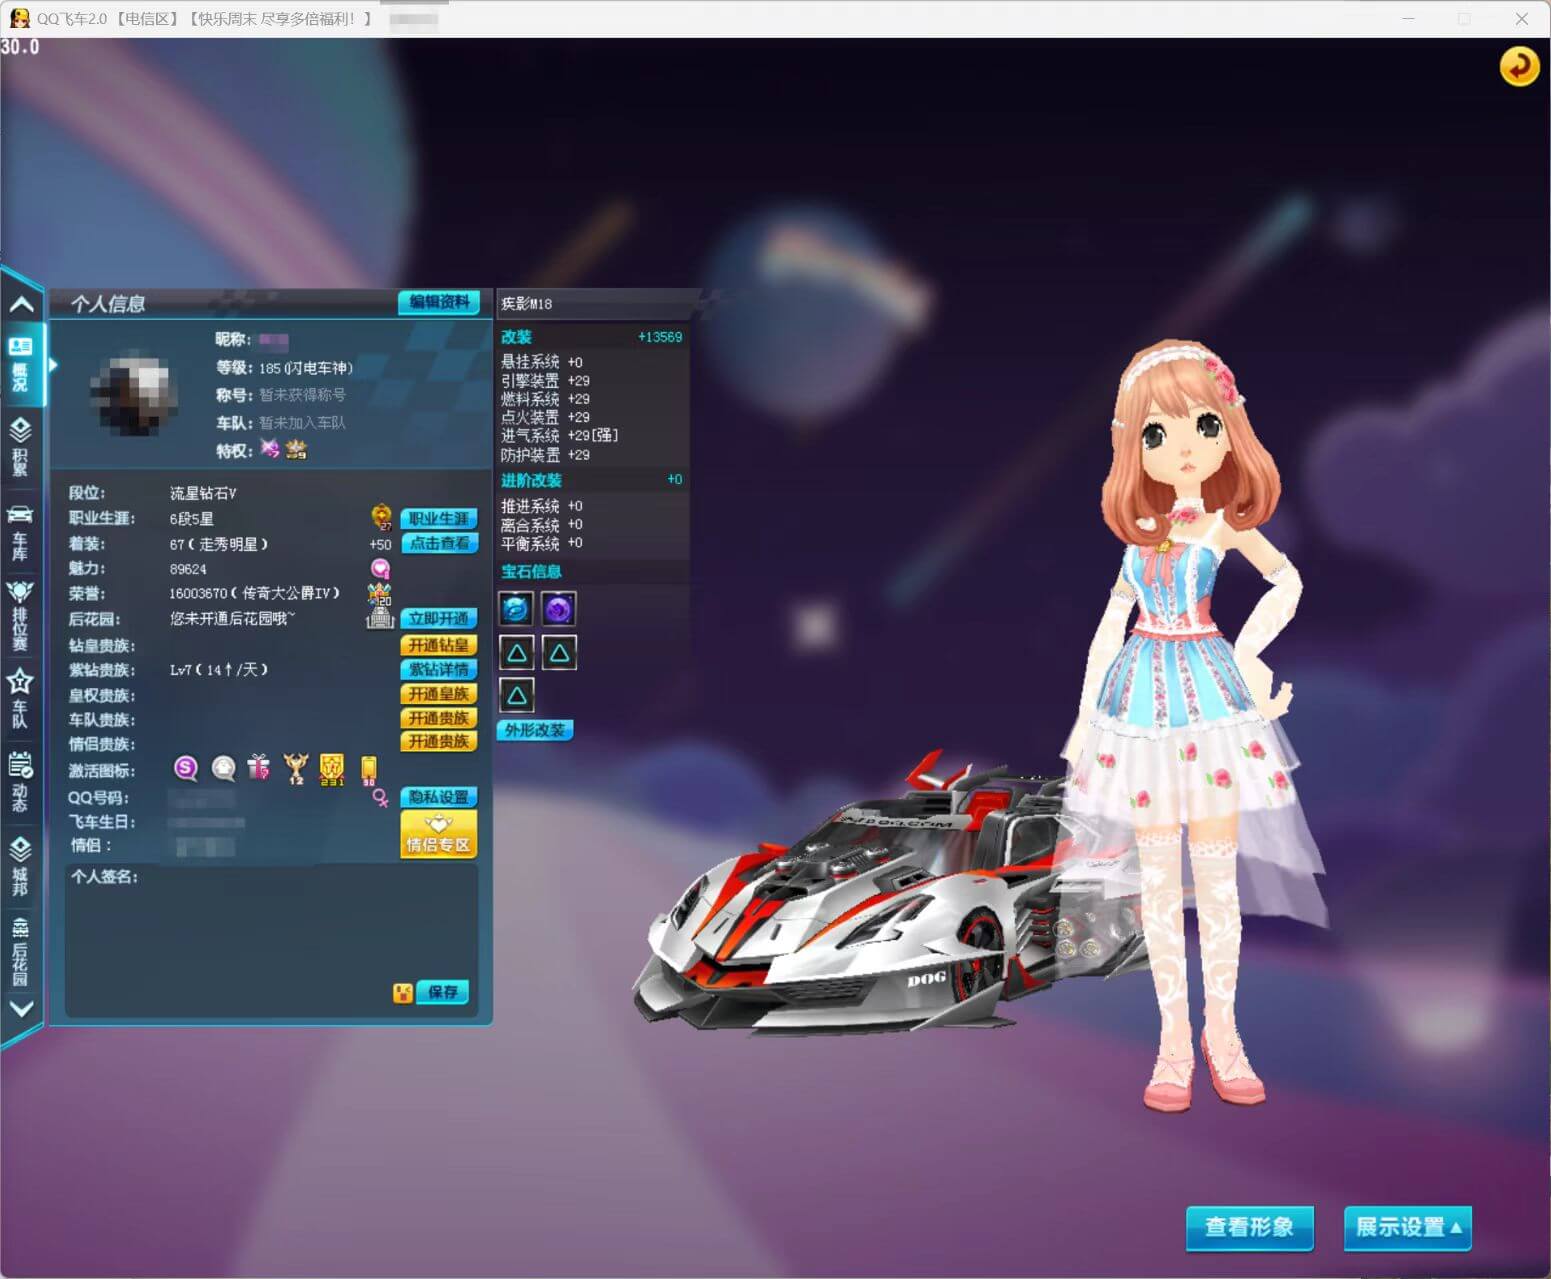Viewport: 1551px width, 1279px height.
Task: Click the yellow phone activation icon
Action: click(x=368, y=769)
